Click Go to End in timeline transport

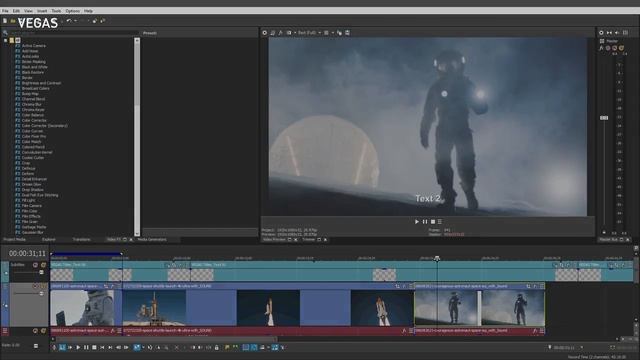coord(110,347)
